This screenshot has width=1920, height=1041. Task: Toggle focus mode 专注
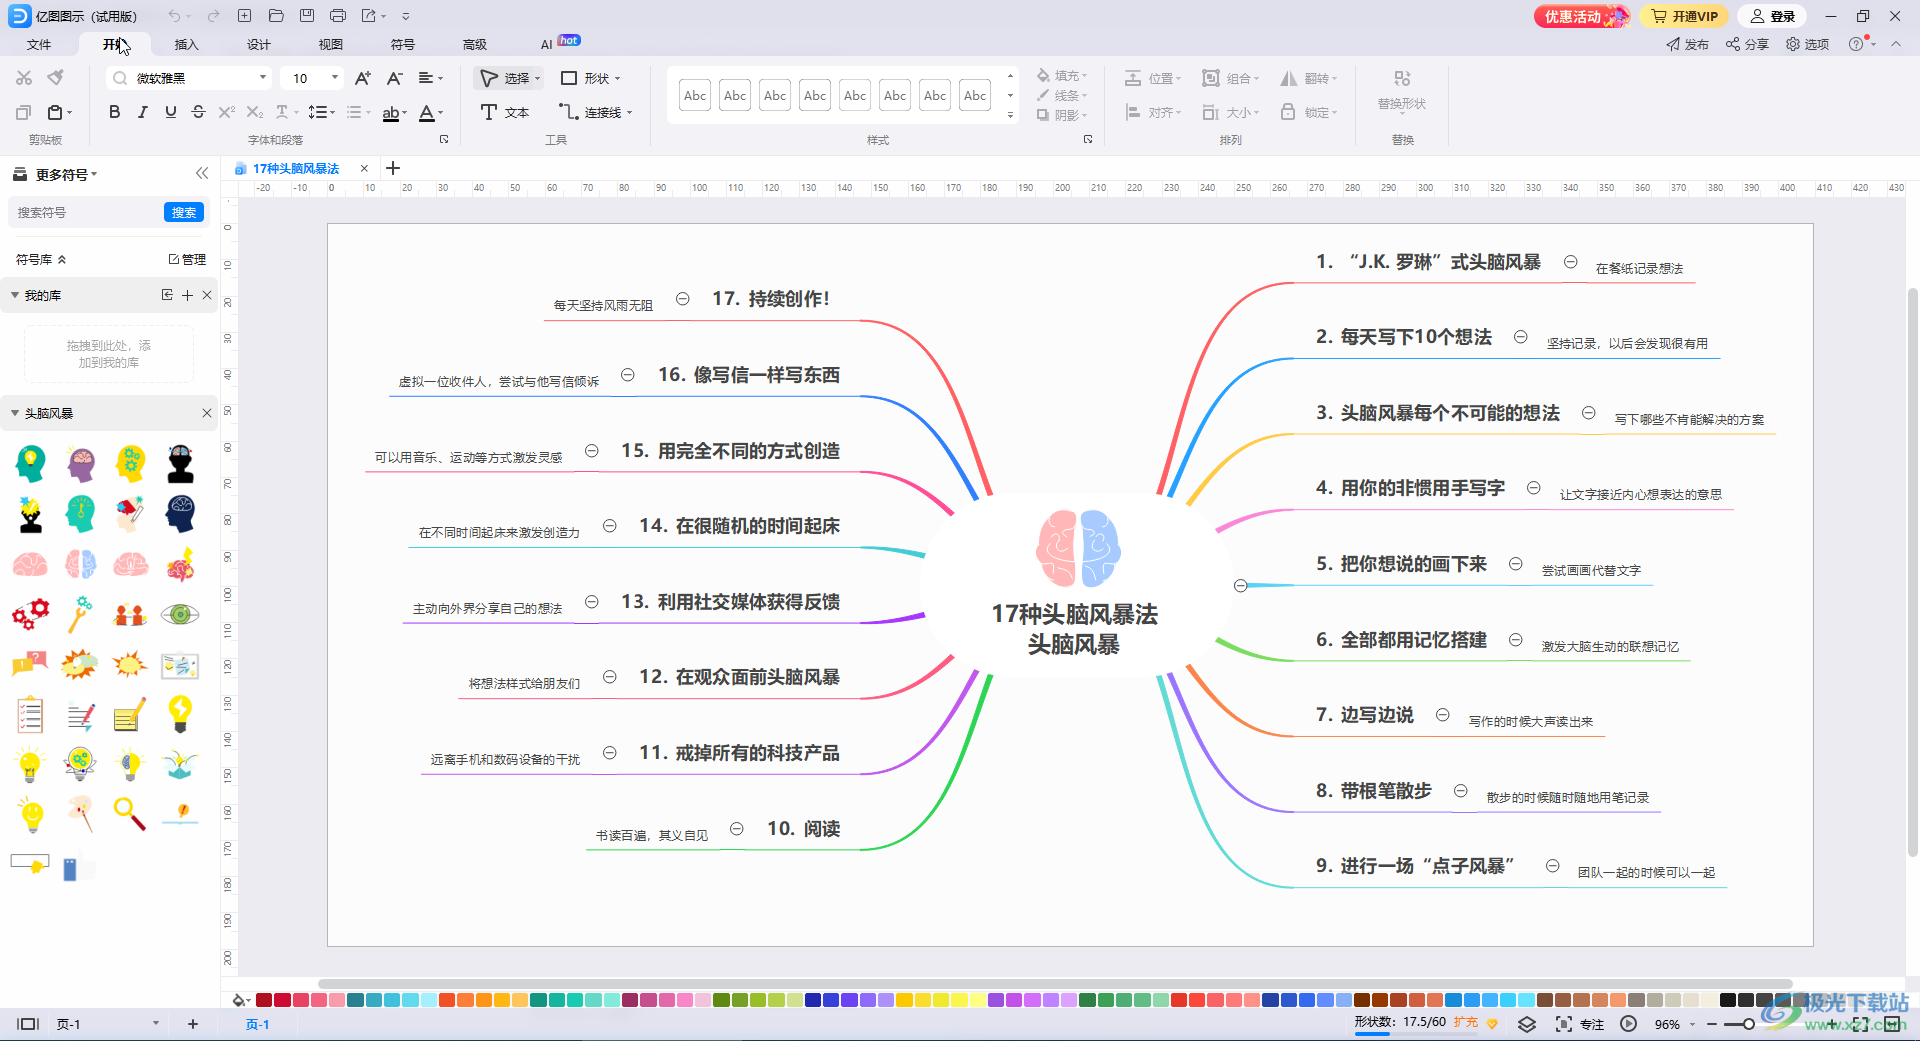click(x=1580, y=1024)
